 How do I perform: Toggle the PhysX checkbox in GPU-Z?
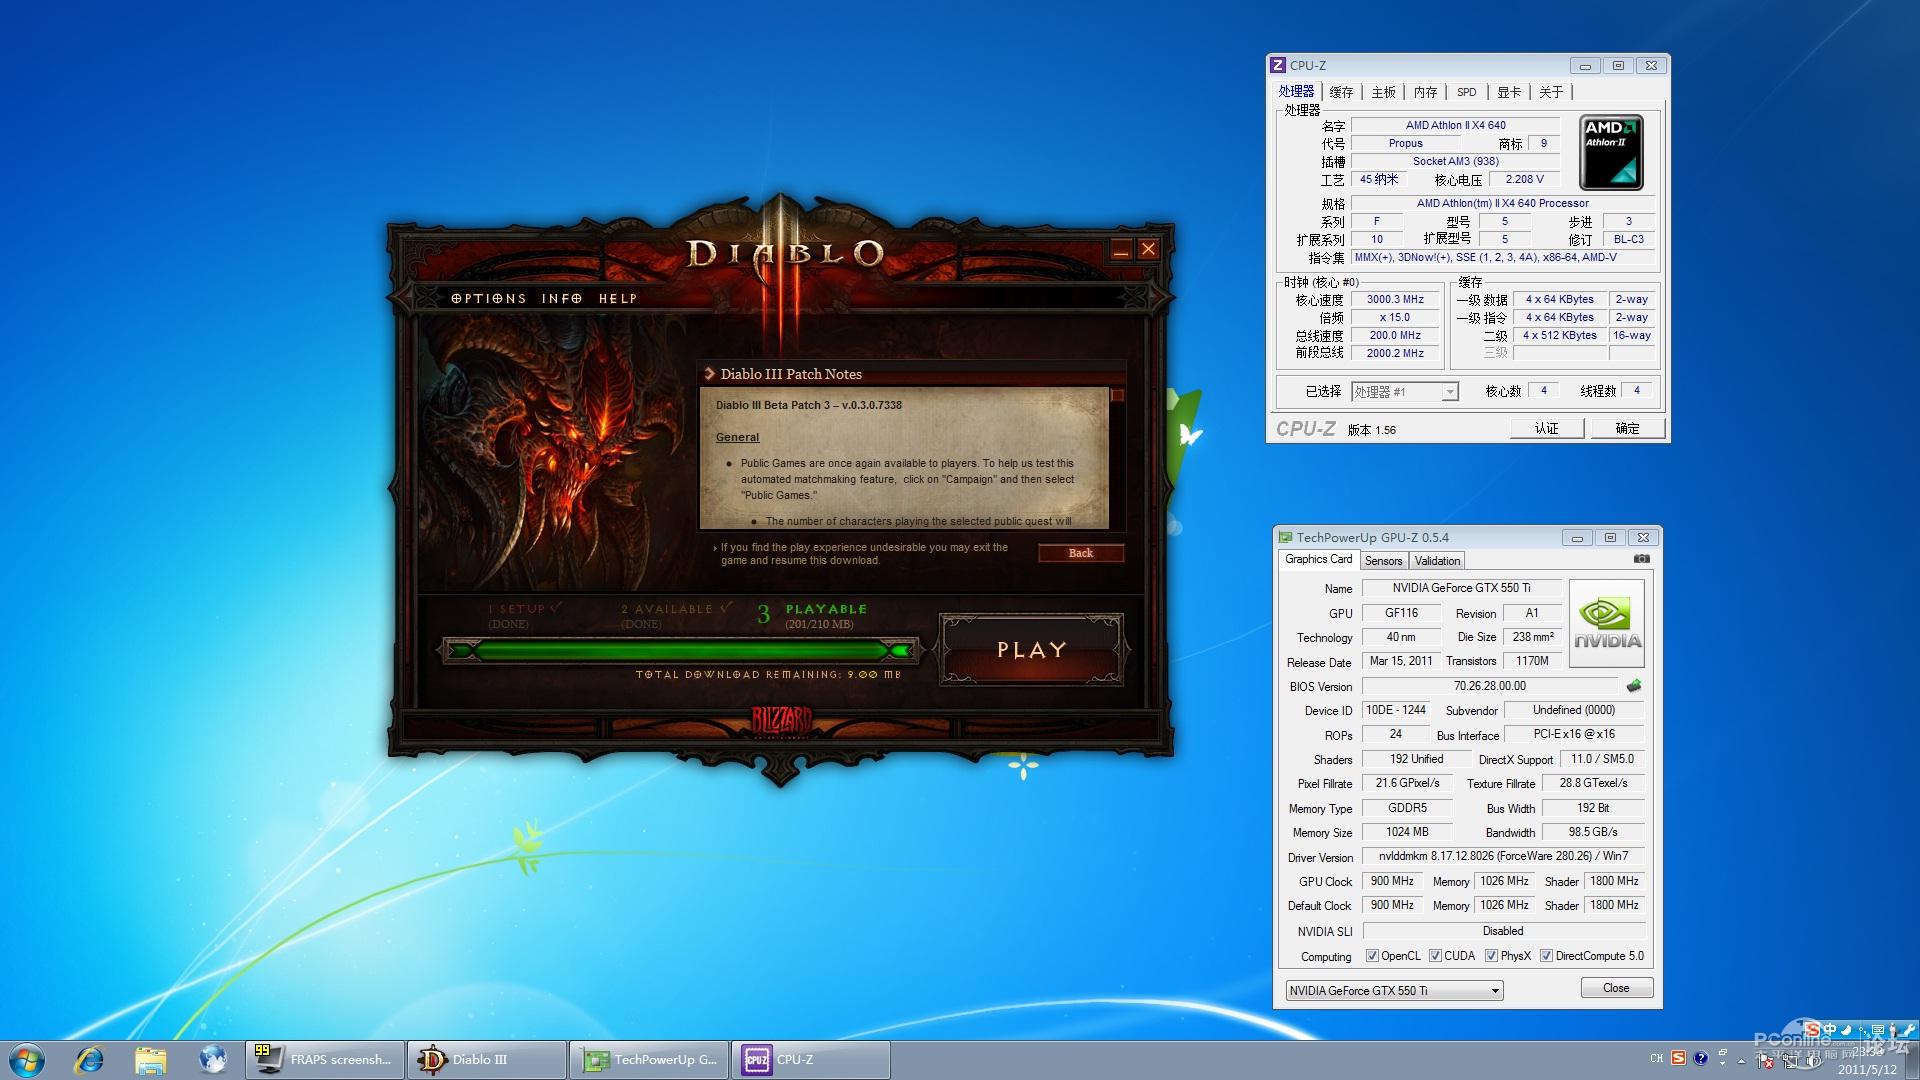coord(1491,956)
